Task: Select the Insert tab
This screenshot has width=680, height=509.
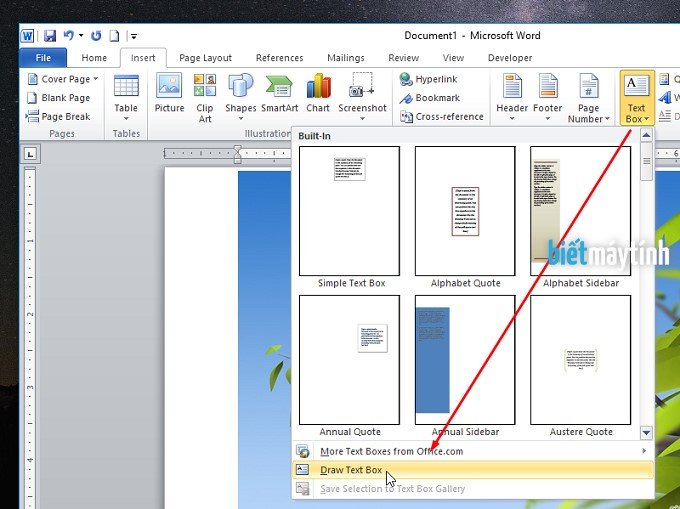Action: 143,58
